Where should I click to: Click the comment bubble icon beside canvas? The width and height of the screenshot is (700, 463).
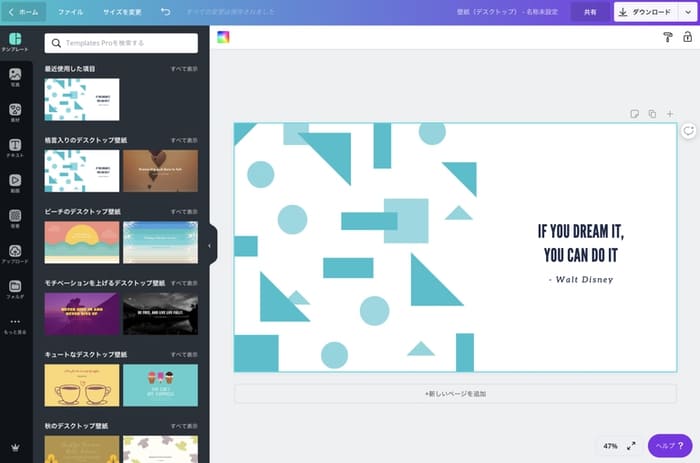[689, 131]
